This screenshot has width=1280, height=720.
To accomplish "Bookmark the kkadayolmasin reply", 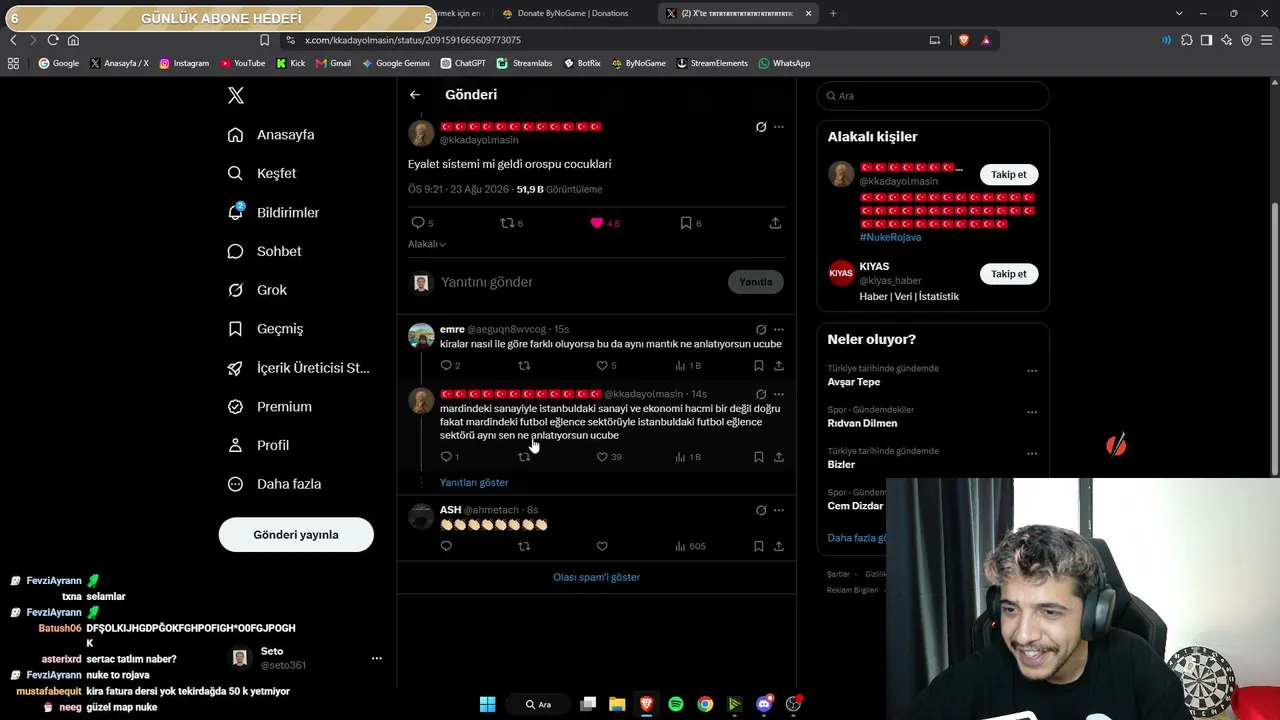I will click(759, 457).
